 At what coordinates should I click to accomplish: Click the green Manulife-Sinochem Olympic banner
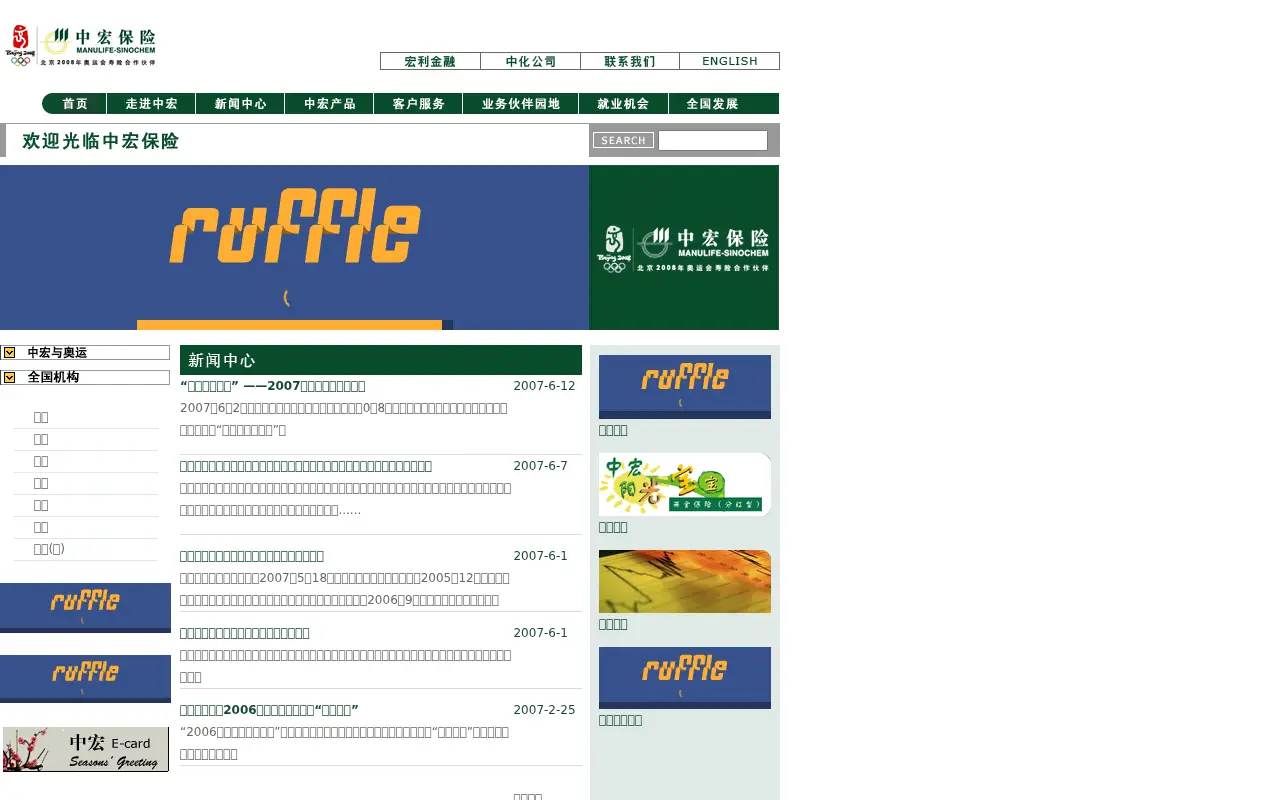point(684,247)
